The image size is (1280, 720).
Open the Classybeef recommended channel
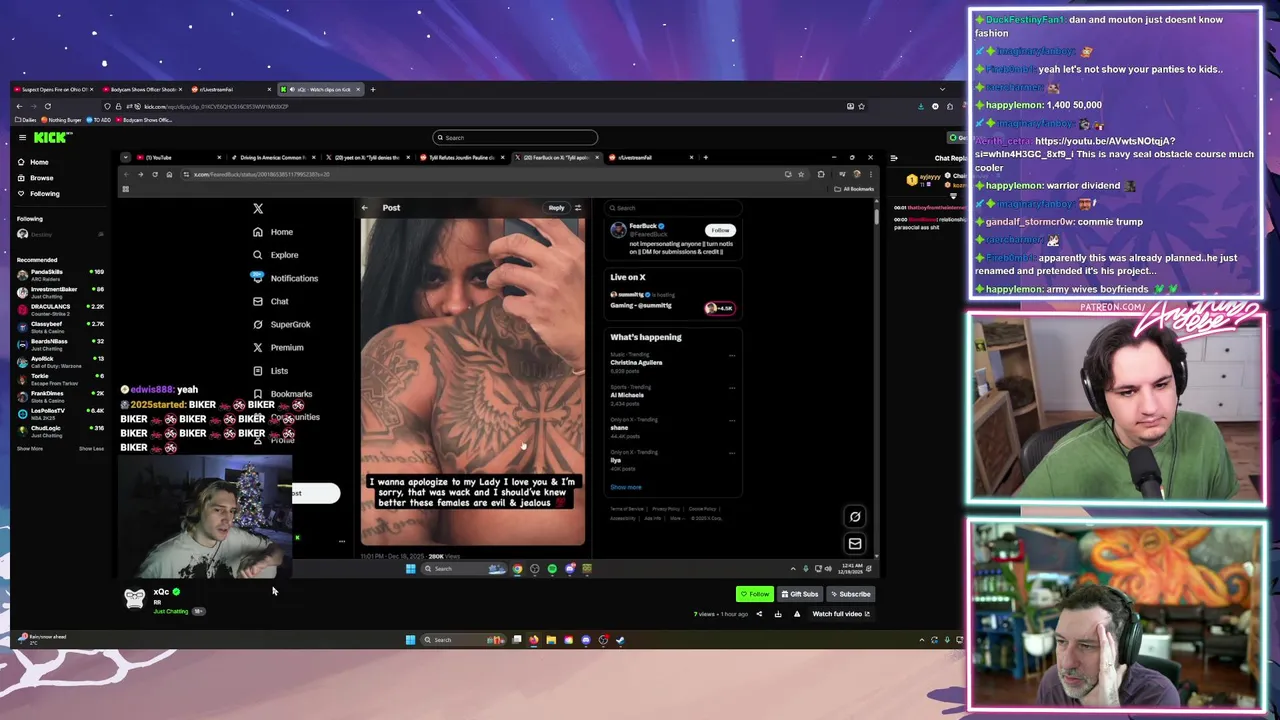[60, 326]
